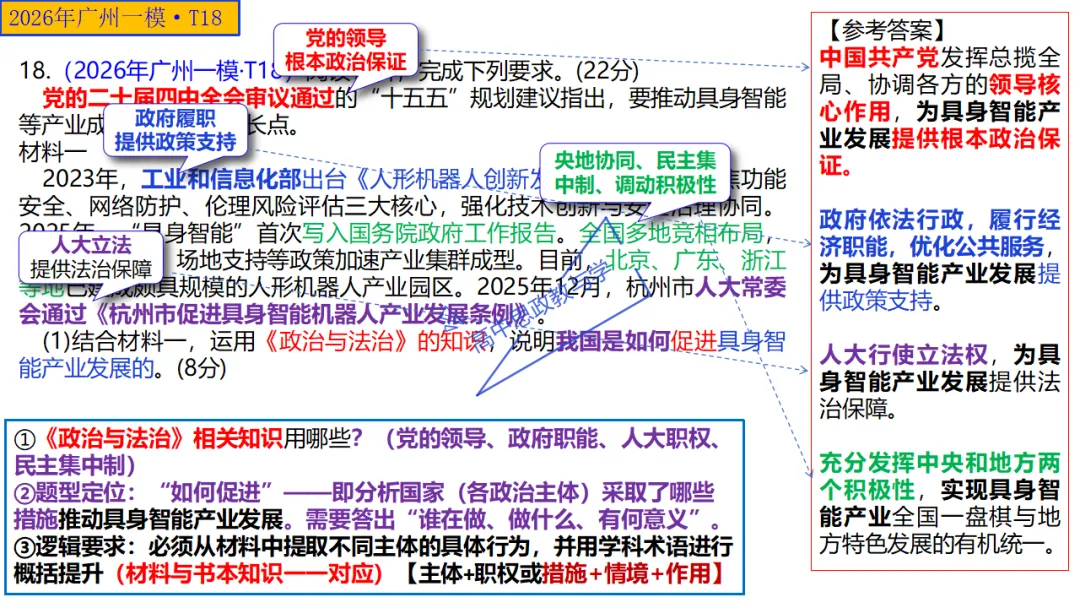Select the red "（材料与书本知识一一对应）" note
This screenshot has width=1080, height=608.
coord(249,574)
